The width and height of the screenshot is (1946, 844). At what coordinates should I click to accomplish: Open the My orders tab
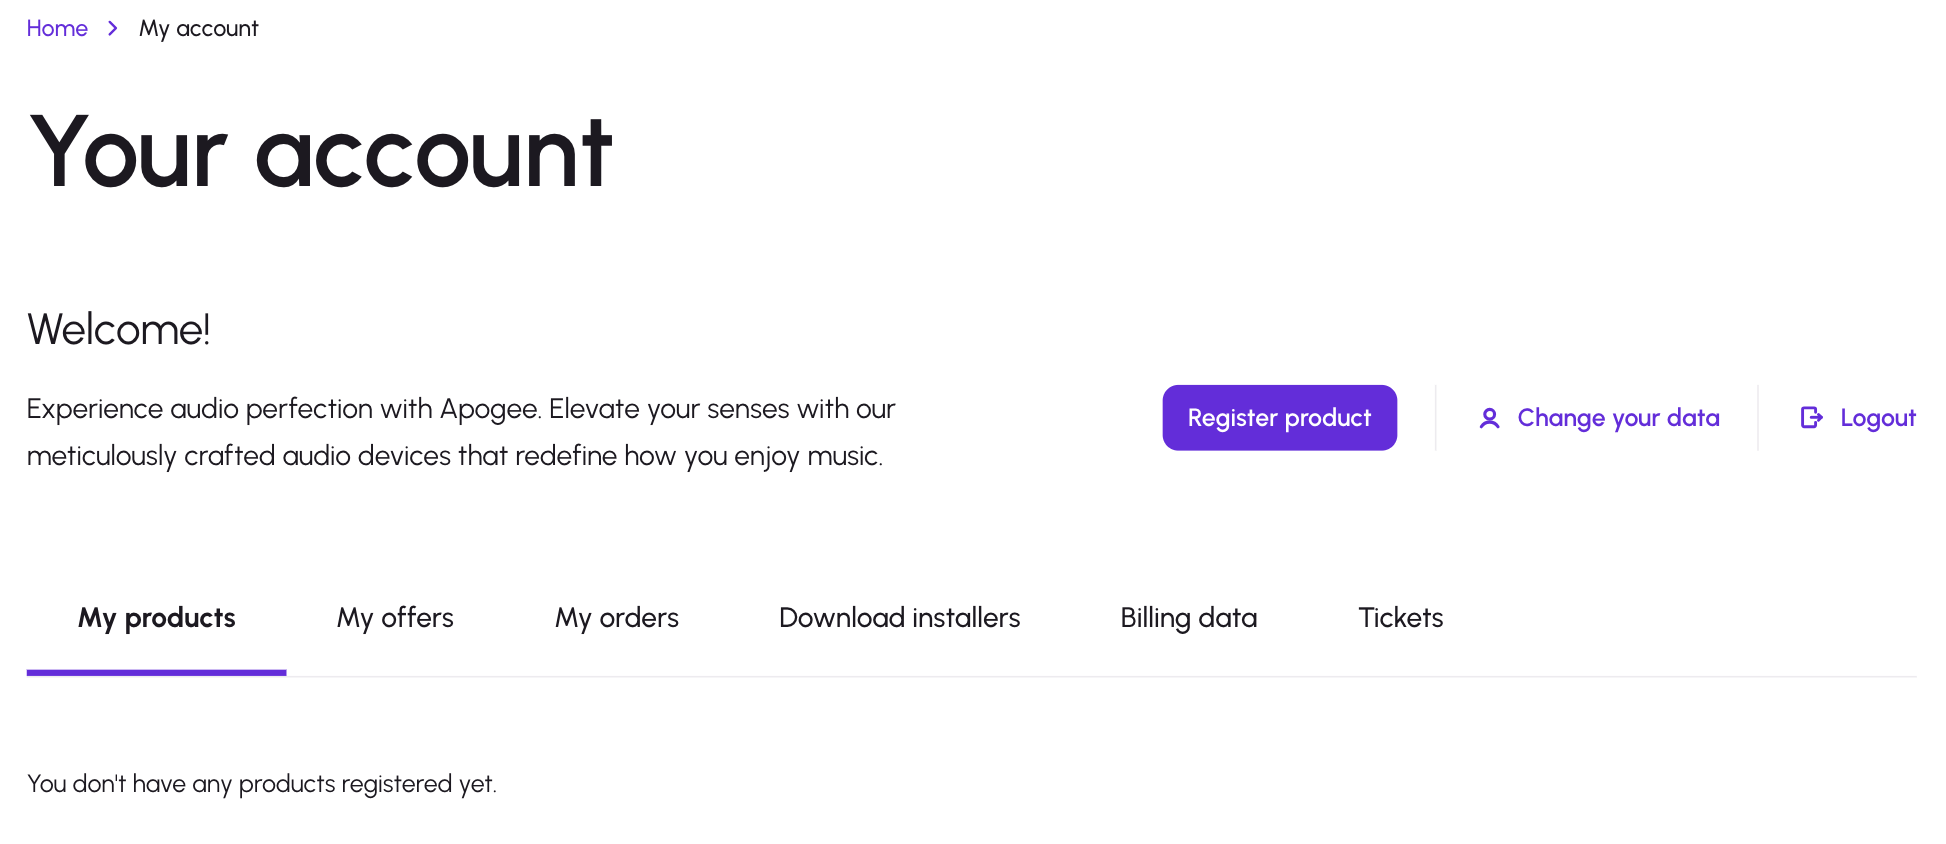coord(617,618)
